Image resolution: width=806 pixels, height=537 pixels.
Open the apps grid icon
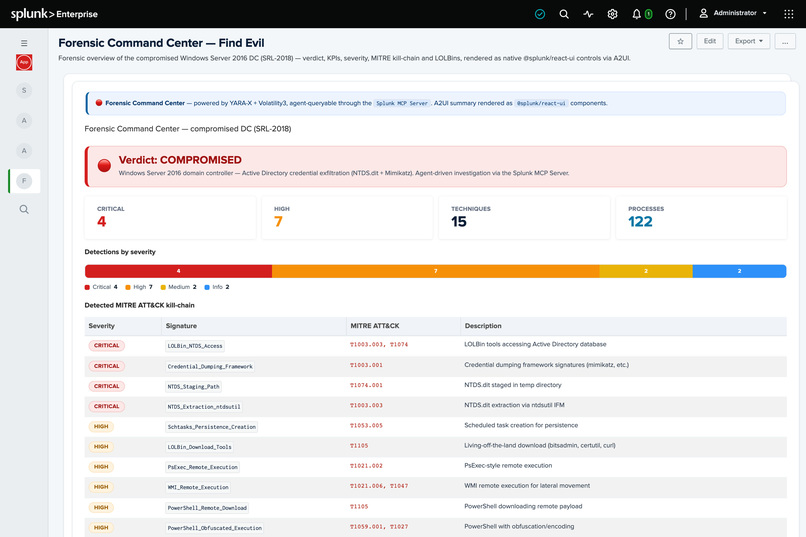[x=789, y=14]
